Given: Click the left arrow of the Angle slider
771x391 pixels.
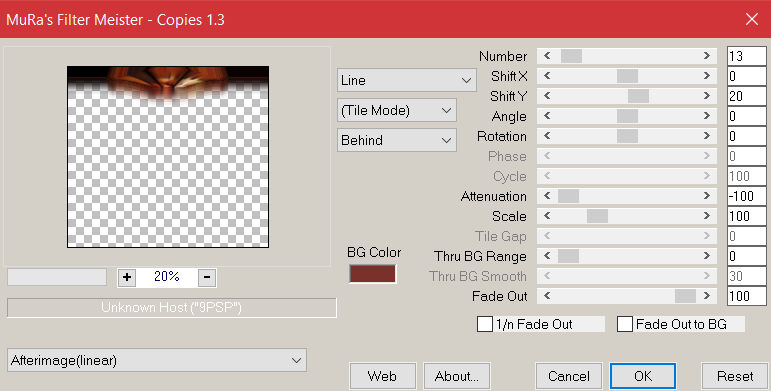Looking at the screenshot, I should click(x=547, y=116).
